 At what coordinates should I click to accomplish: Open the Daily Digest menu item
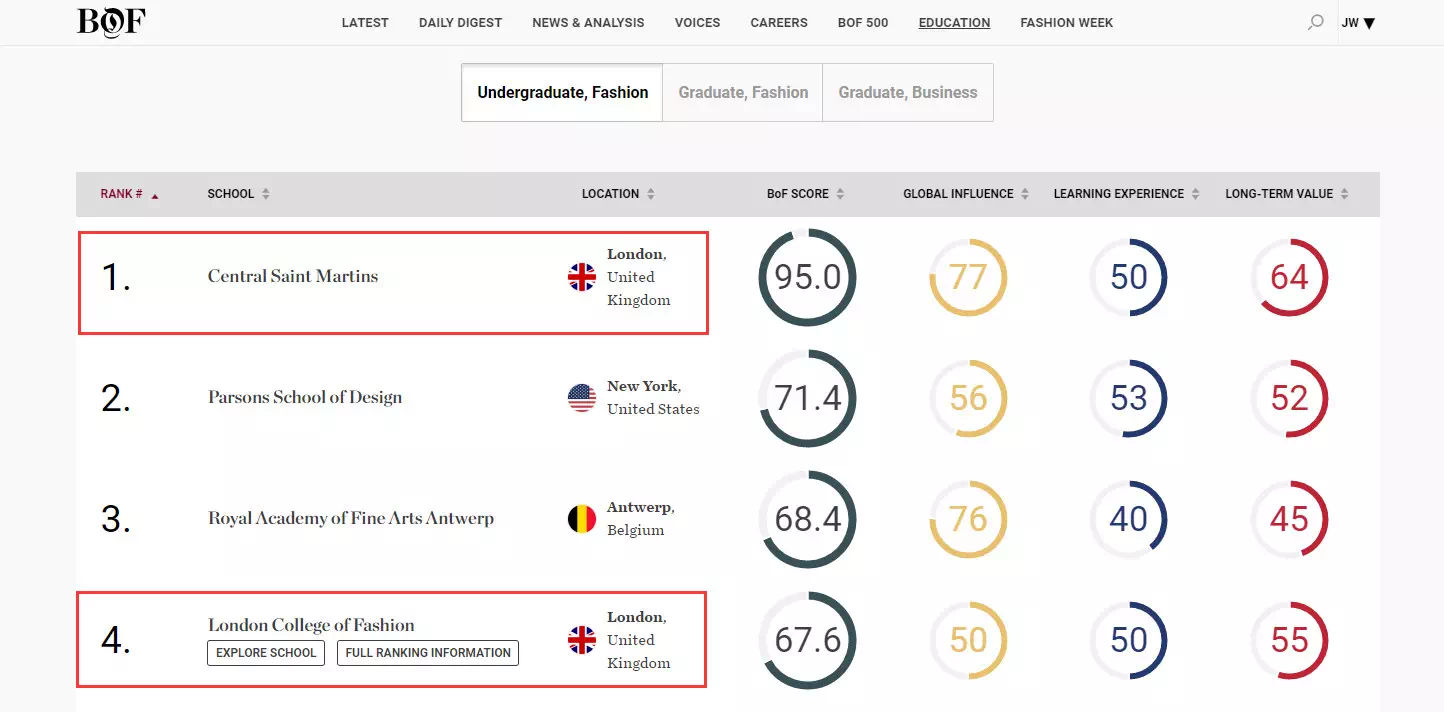(460, 23)
